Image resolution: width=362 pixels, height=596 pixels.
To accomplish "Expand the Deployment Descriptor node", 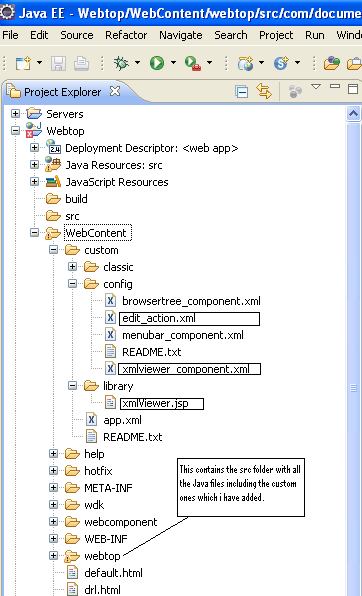I will (34, 148).
